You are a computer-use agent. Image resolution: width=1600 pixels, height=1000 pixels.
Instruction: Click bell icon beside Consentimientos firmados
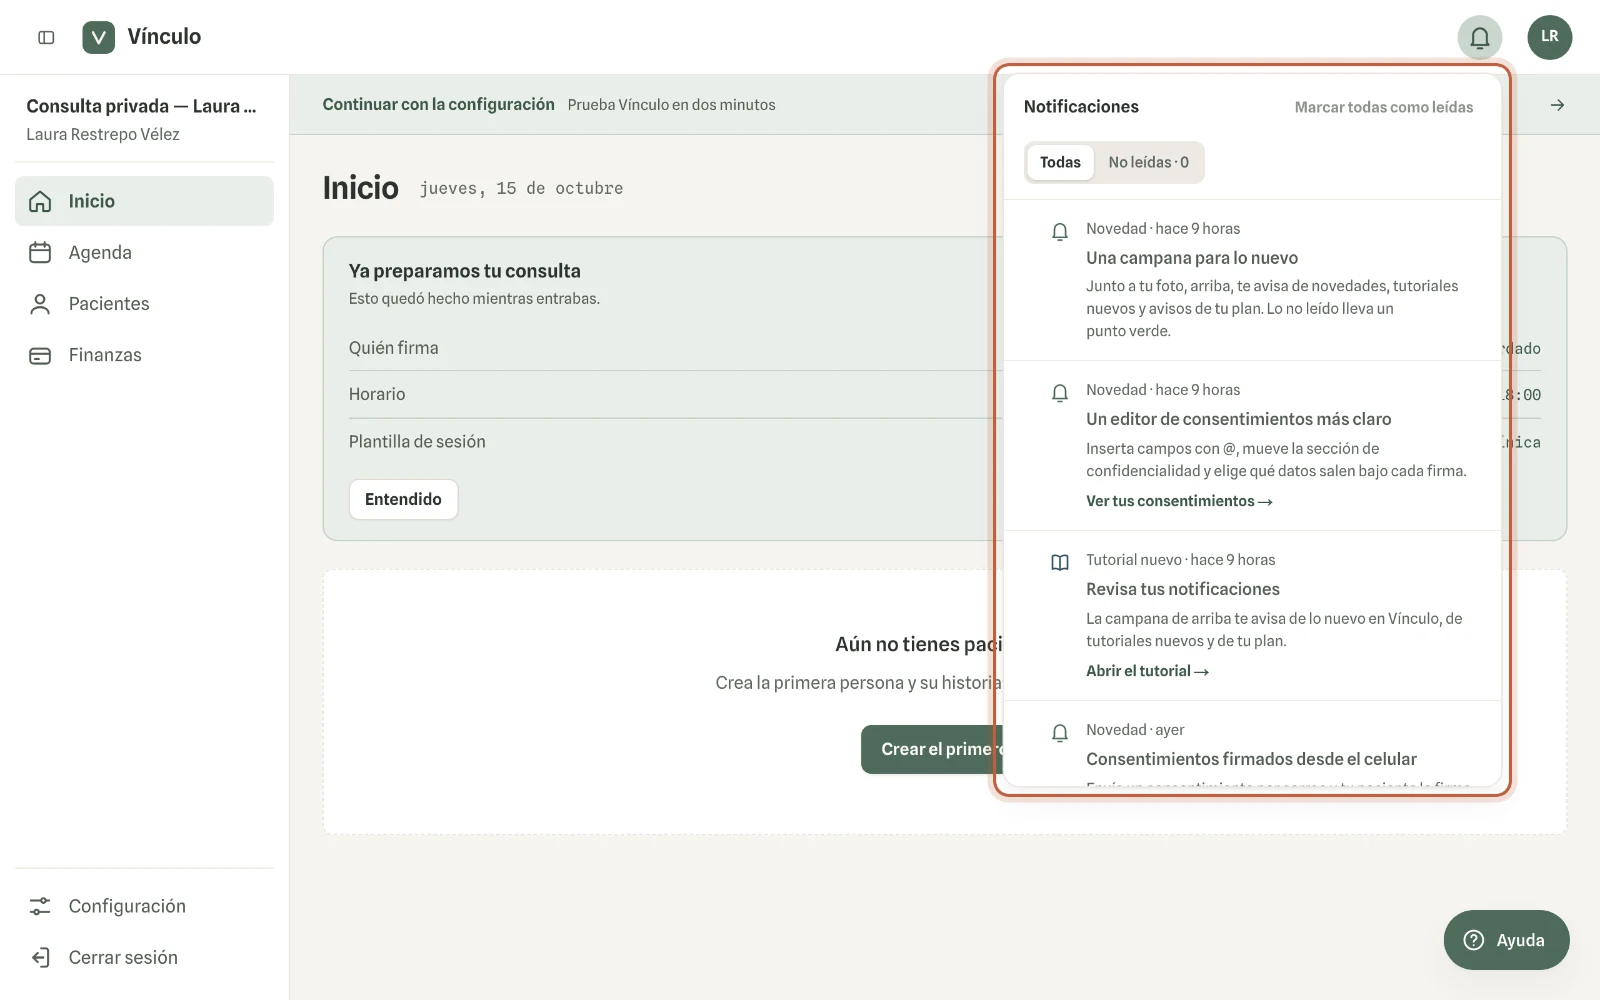coord(1060,733)
